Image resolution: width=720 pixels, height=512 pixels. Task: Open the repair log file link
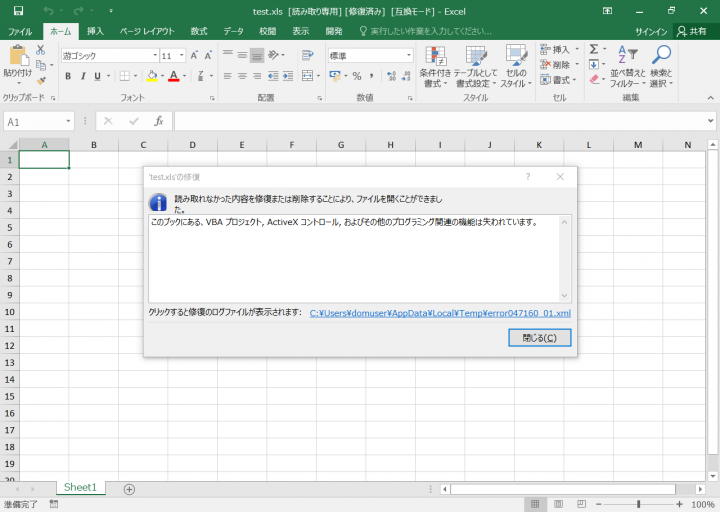[x=440, y=313]
